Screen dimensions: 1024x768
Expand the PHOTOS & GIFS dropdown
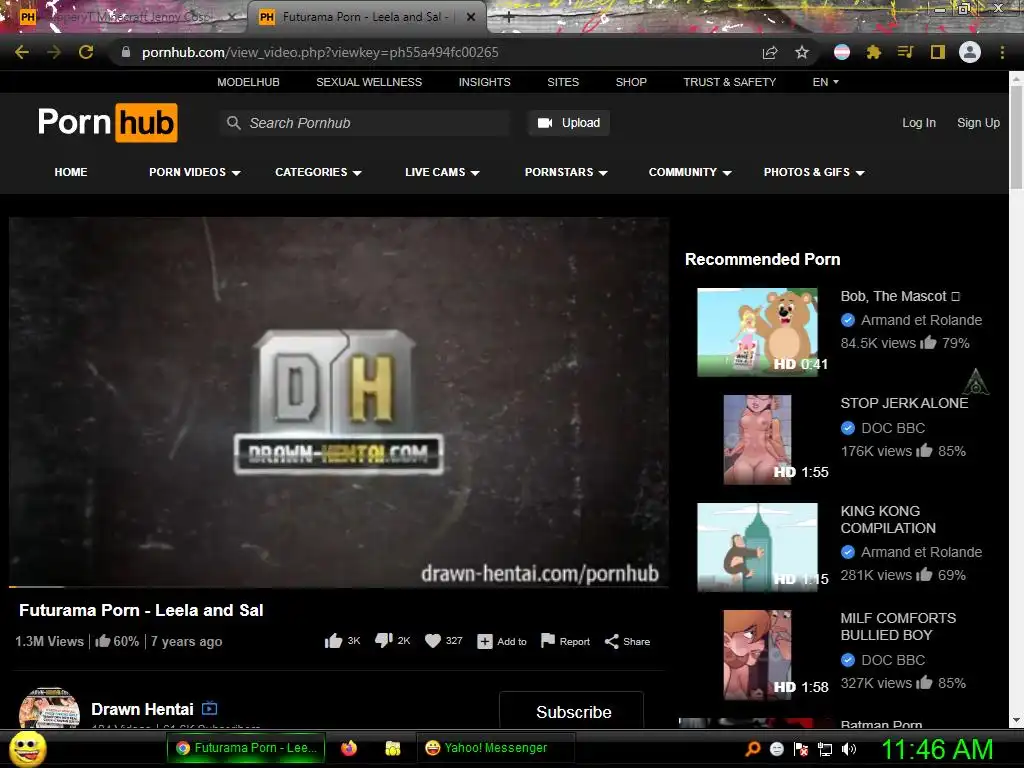point(814,172)
